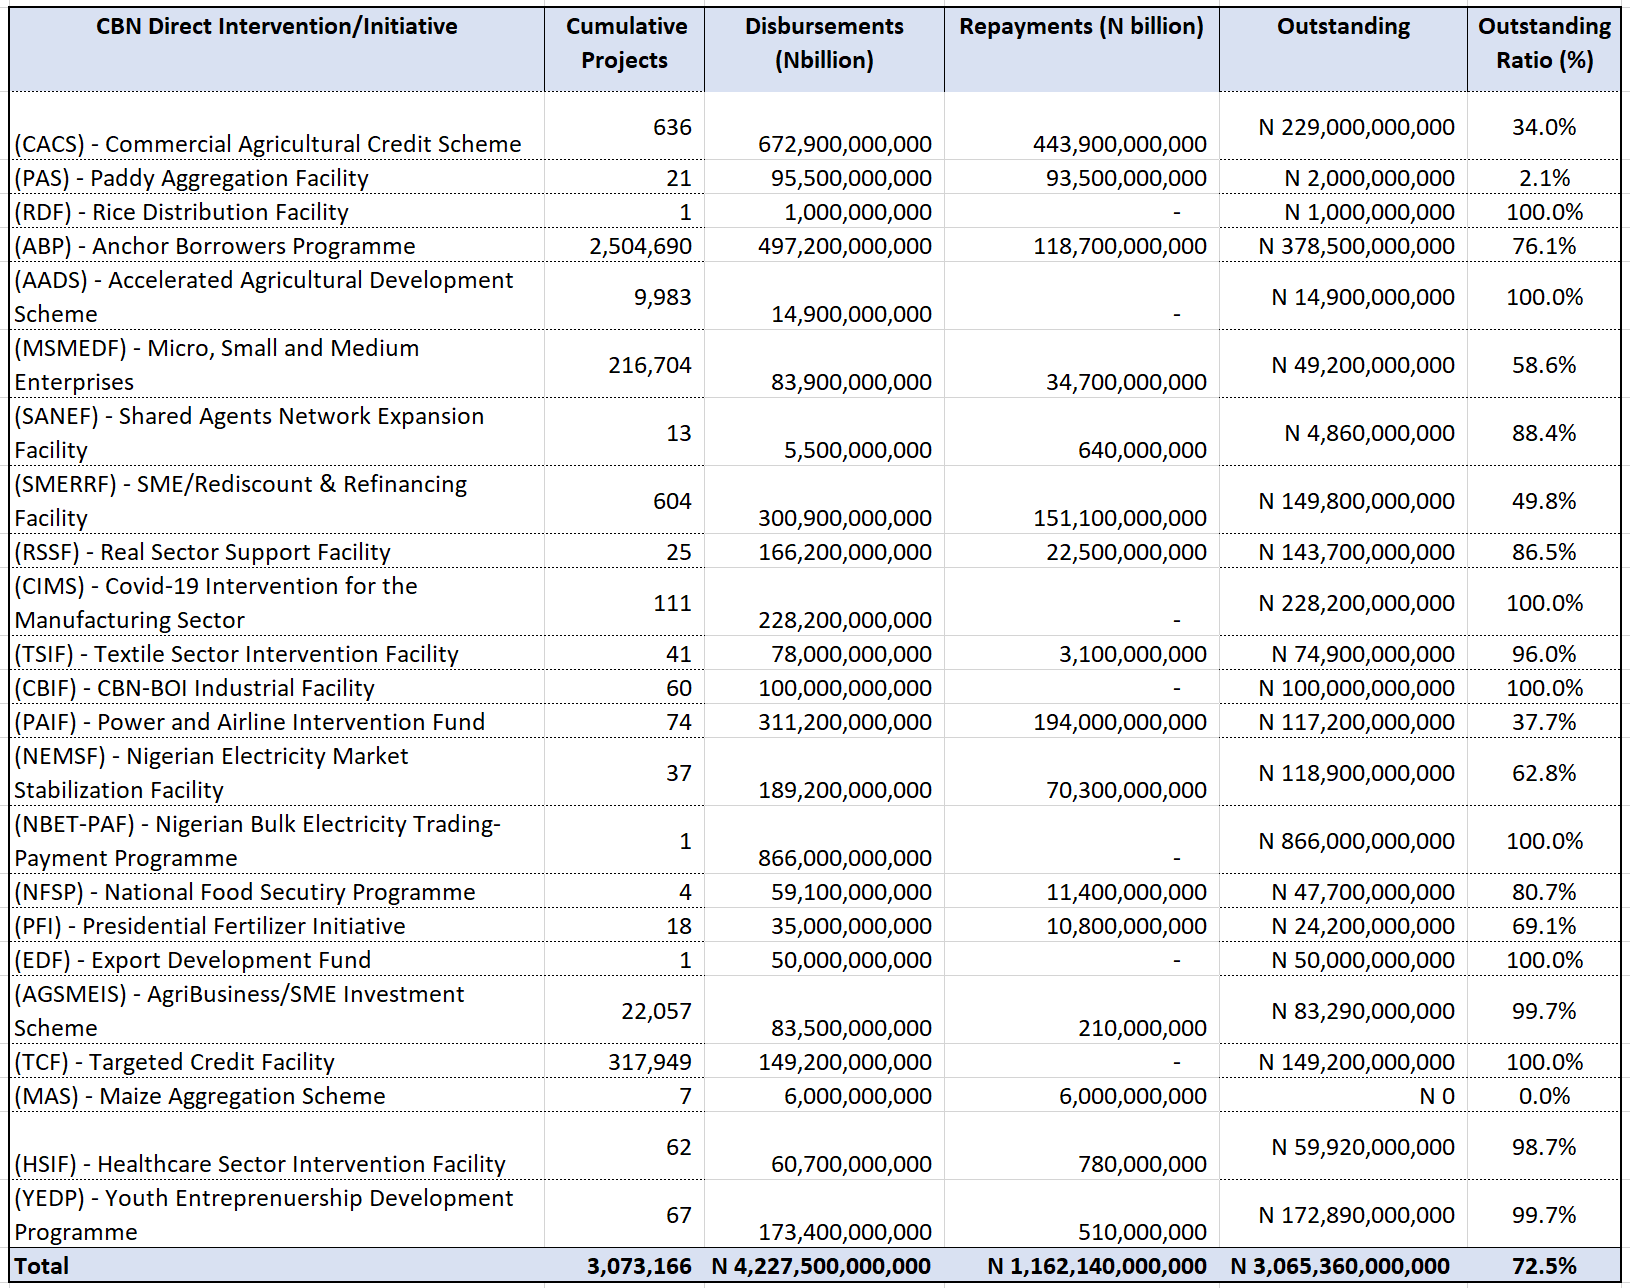
Task: Click the total disbursements N 4,227,500,000,000 cell
Action: coord(821,1266)
